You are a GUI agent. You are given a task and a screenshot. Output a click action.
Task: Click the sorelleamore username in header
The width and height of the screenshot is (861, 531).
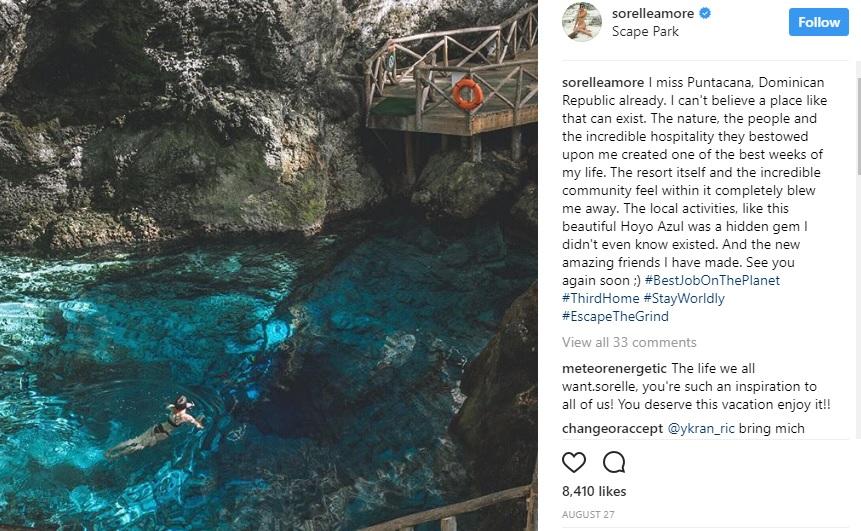[654, 14]
